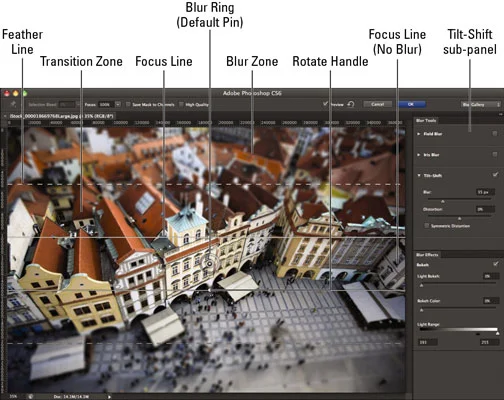Click the Light Range field showing 255

[489, 342]
